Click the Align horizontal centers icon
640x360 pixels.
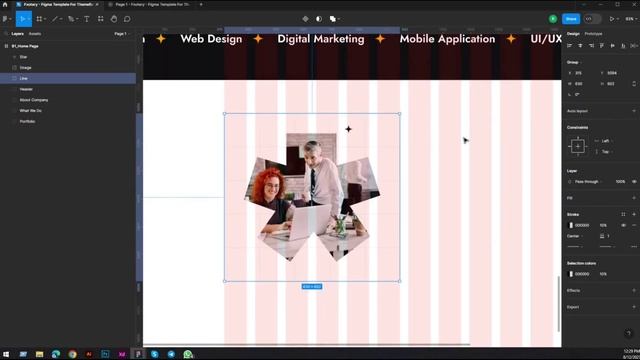click(580, 46)
